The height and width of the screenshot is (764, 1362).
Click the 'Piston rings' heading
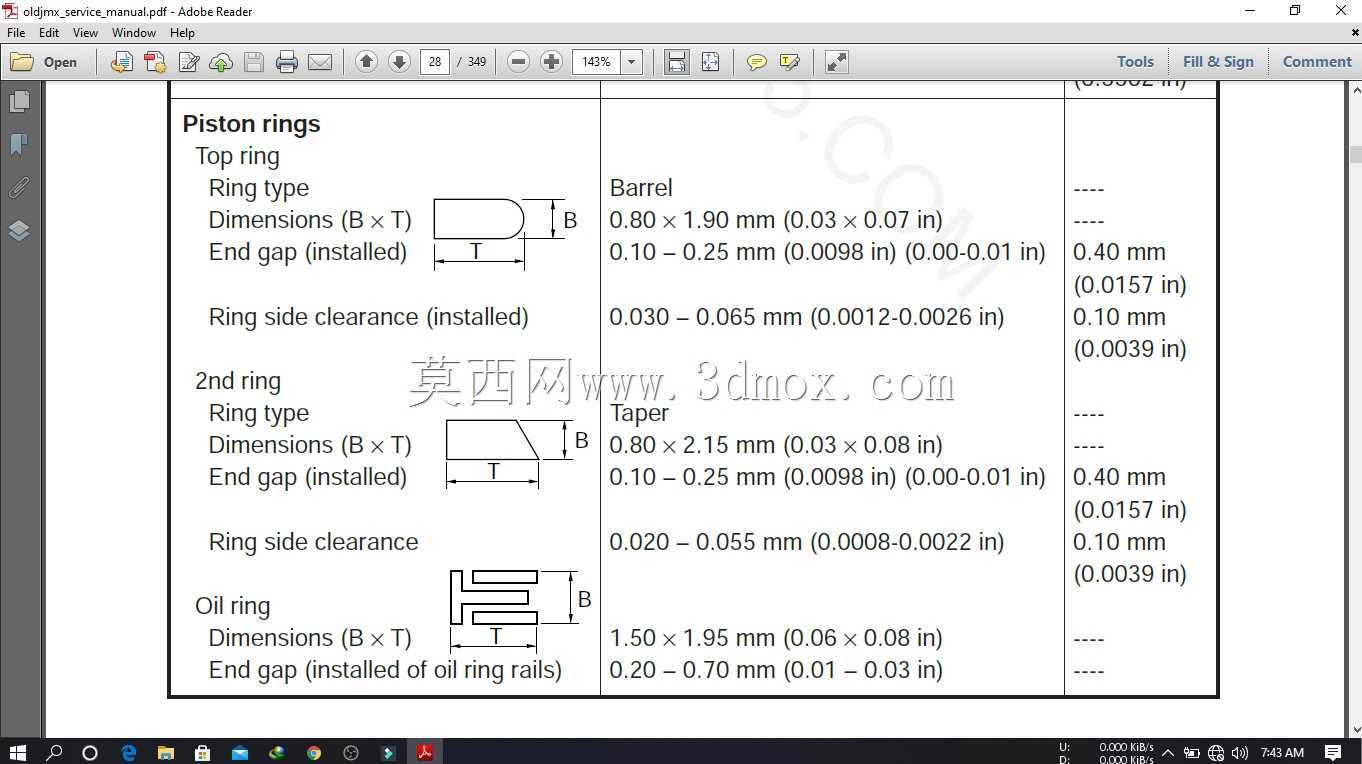coord(251,124)
